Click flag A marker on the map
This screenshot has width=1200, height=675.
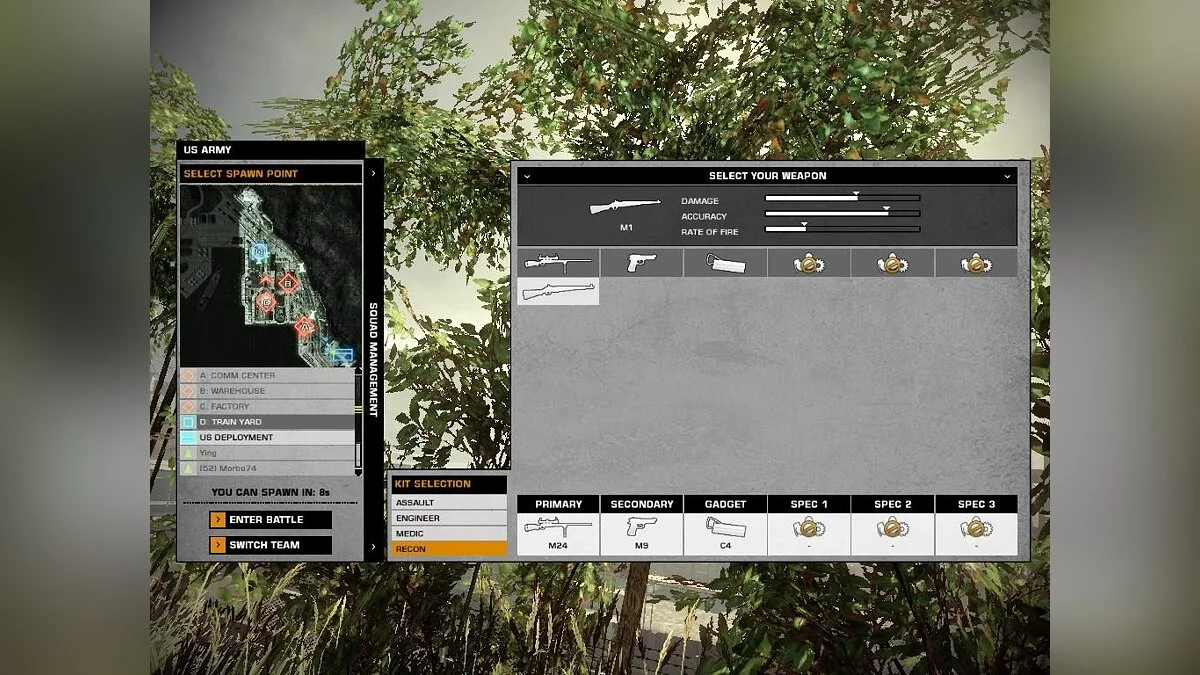coord(305,325)
